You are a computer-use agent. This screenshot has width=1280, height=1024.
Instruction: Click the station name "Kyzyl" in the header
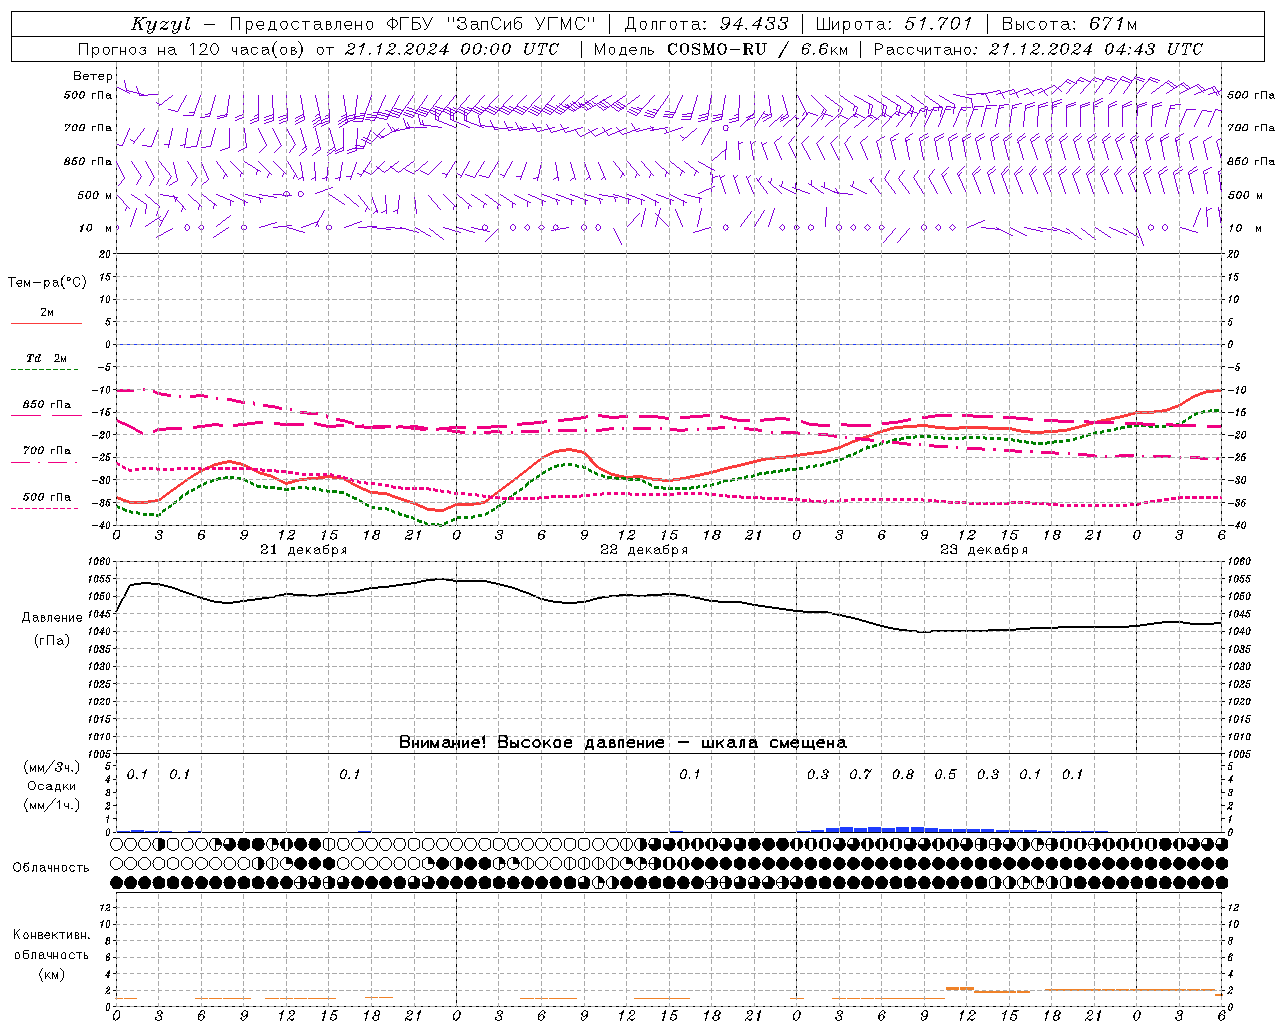point(161,25)
